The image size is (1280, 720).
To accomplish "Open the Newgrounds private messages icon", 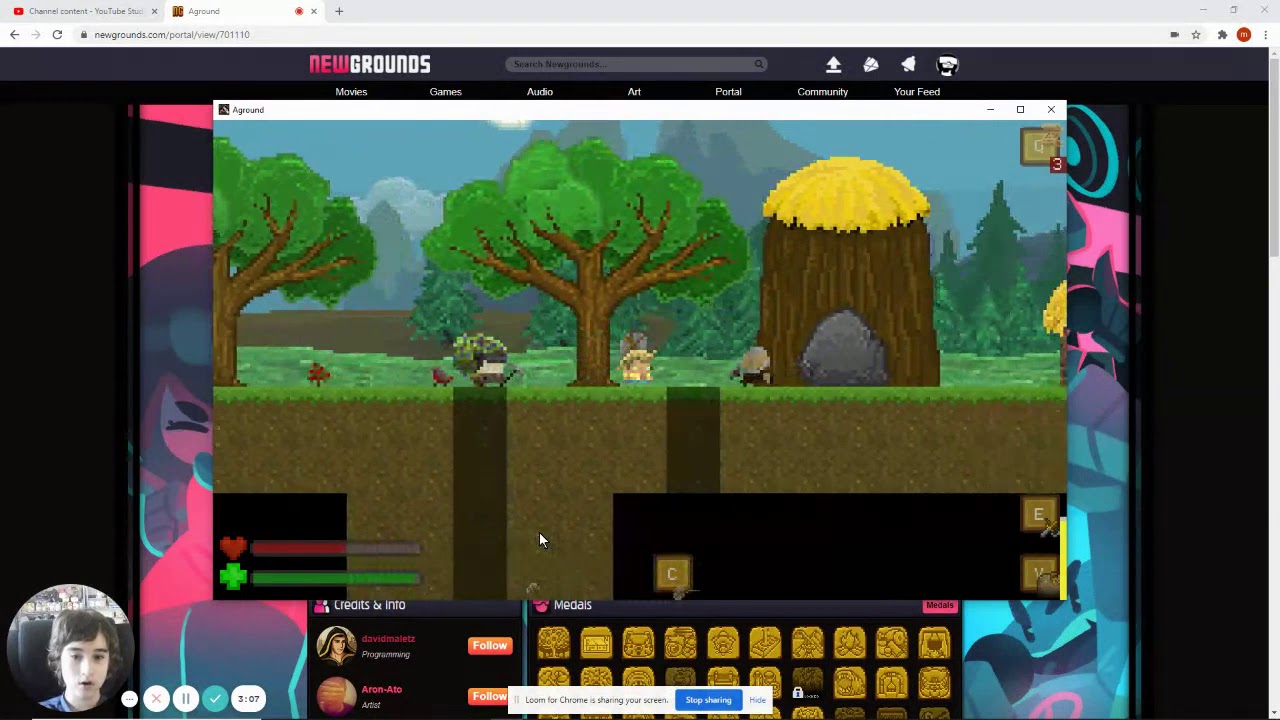I will 871,64.
